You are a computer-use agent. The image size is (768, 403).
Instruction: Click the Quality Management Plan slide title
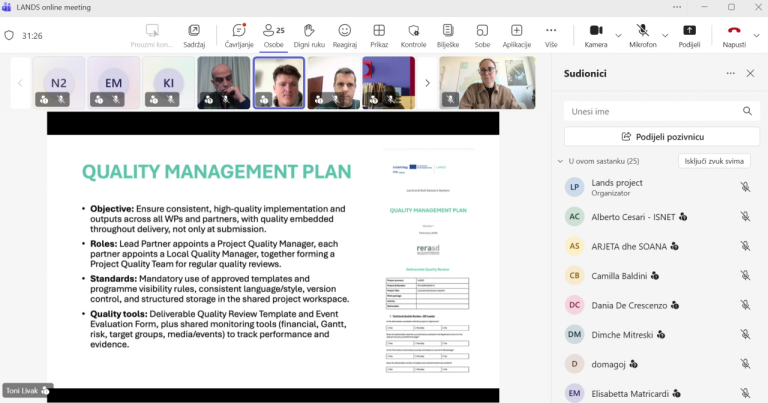point(216,172)
